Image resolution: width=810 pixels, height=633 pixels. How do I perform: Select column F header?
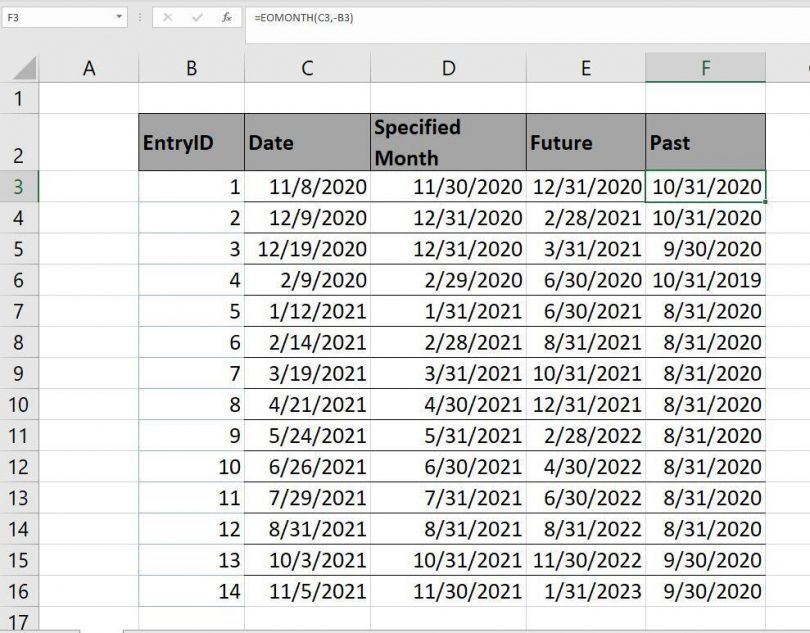coord(706,67)
